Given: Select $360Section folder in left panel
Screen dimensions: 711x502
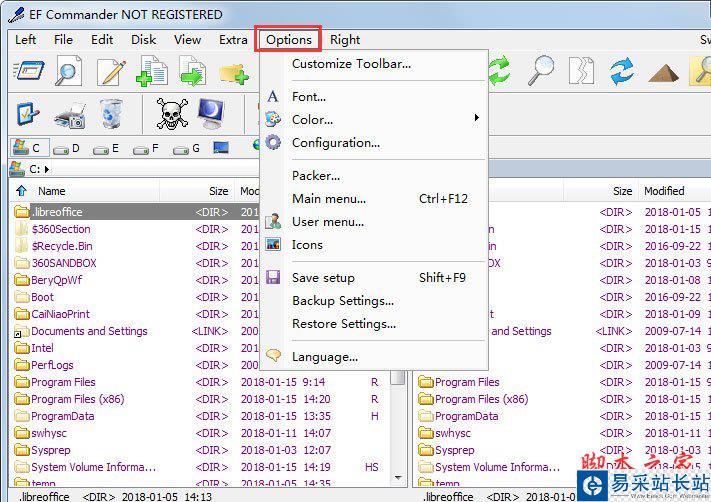Looking at the screenshot, I should click(x=61, y=229).
